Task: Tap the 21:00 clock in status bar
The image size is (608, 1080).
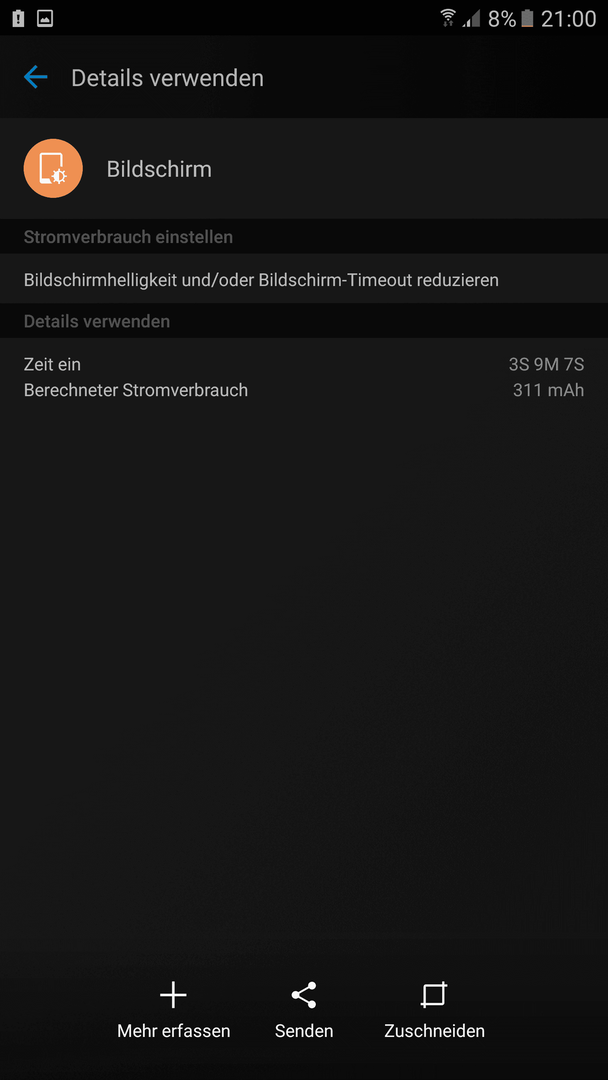Action: click(x=568, y=19)
